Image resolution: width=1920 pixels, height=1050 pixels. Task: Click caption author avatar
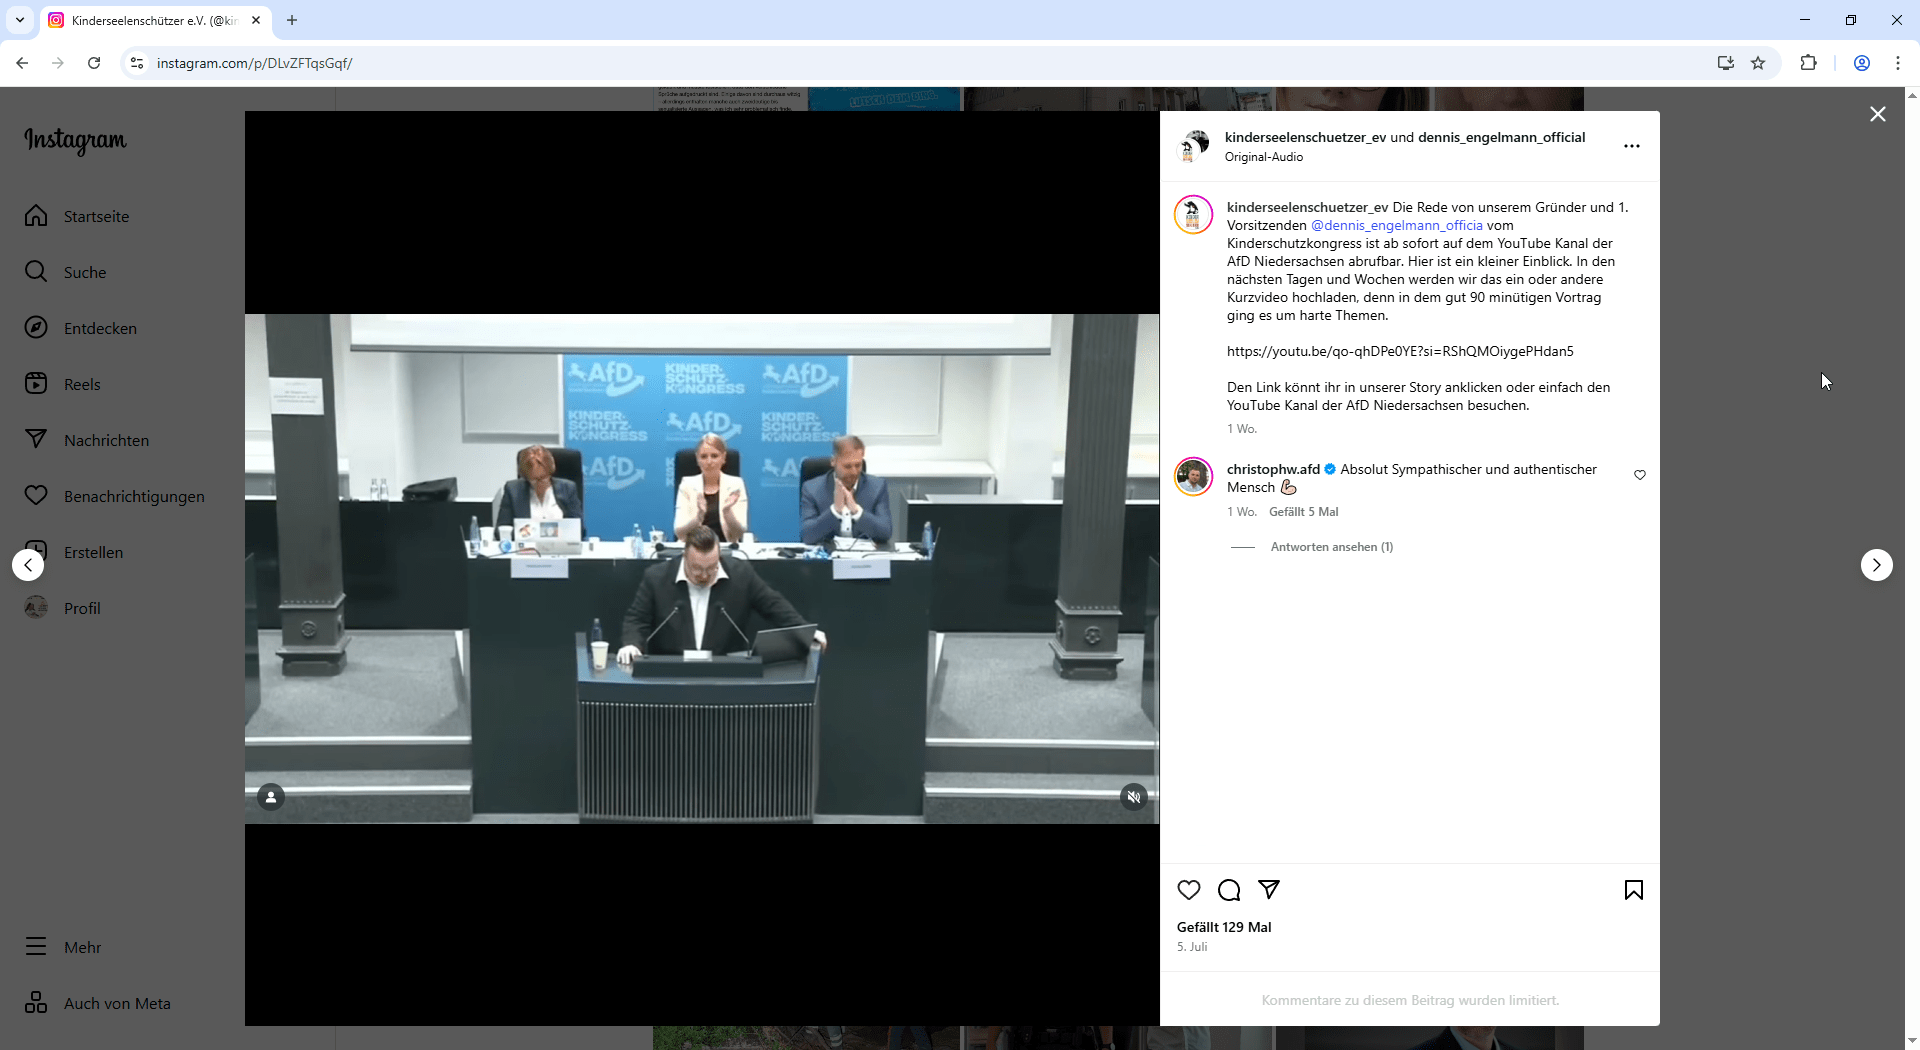pos(1193,215)
